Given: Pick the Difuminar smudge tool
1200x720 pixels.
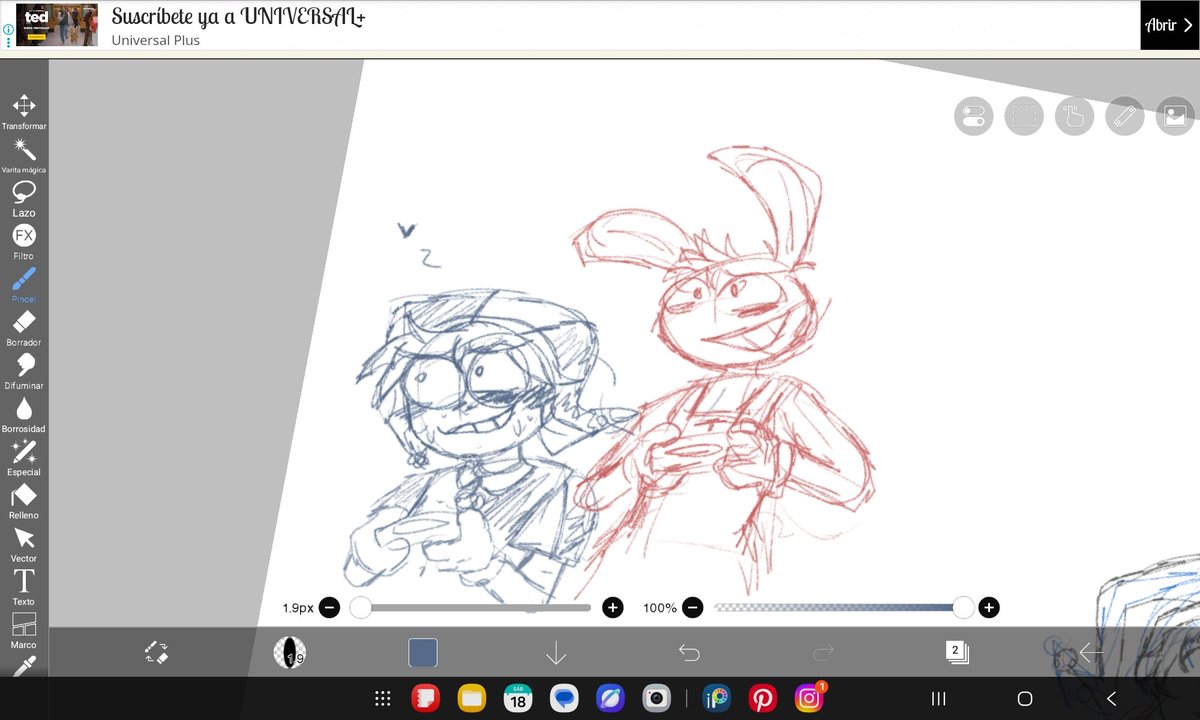Looking at the screenshot, I should pyautogui.click(x=24, y=371).
